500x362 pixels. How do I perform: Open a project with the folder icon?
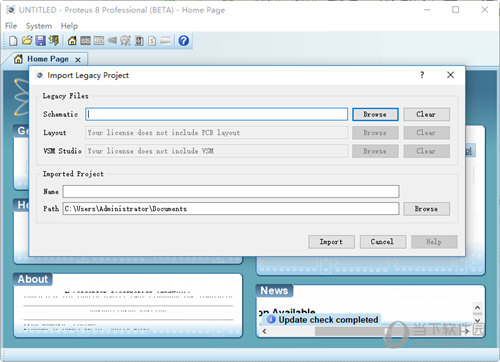[x=27, y=41]
